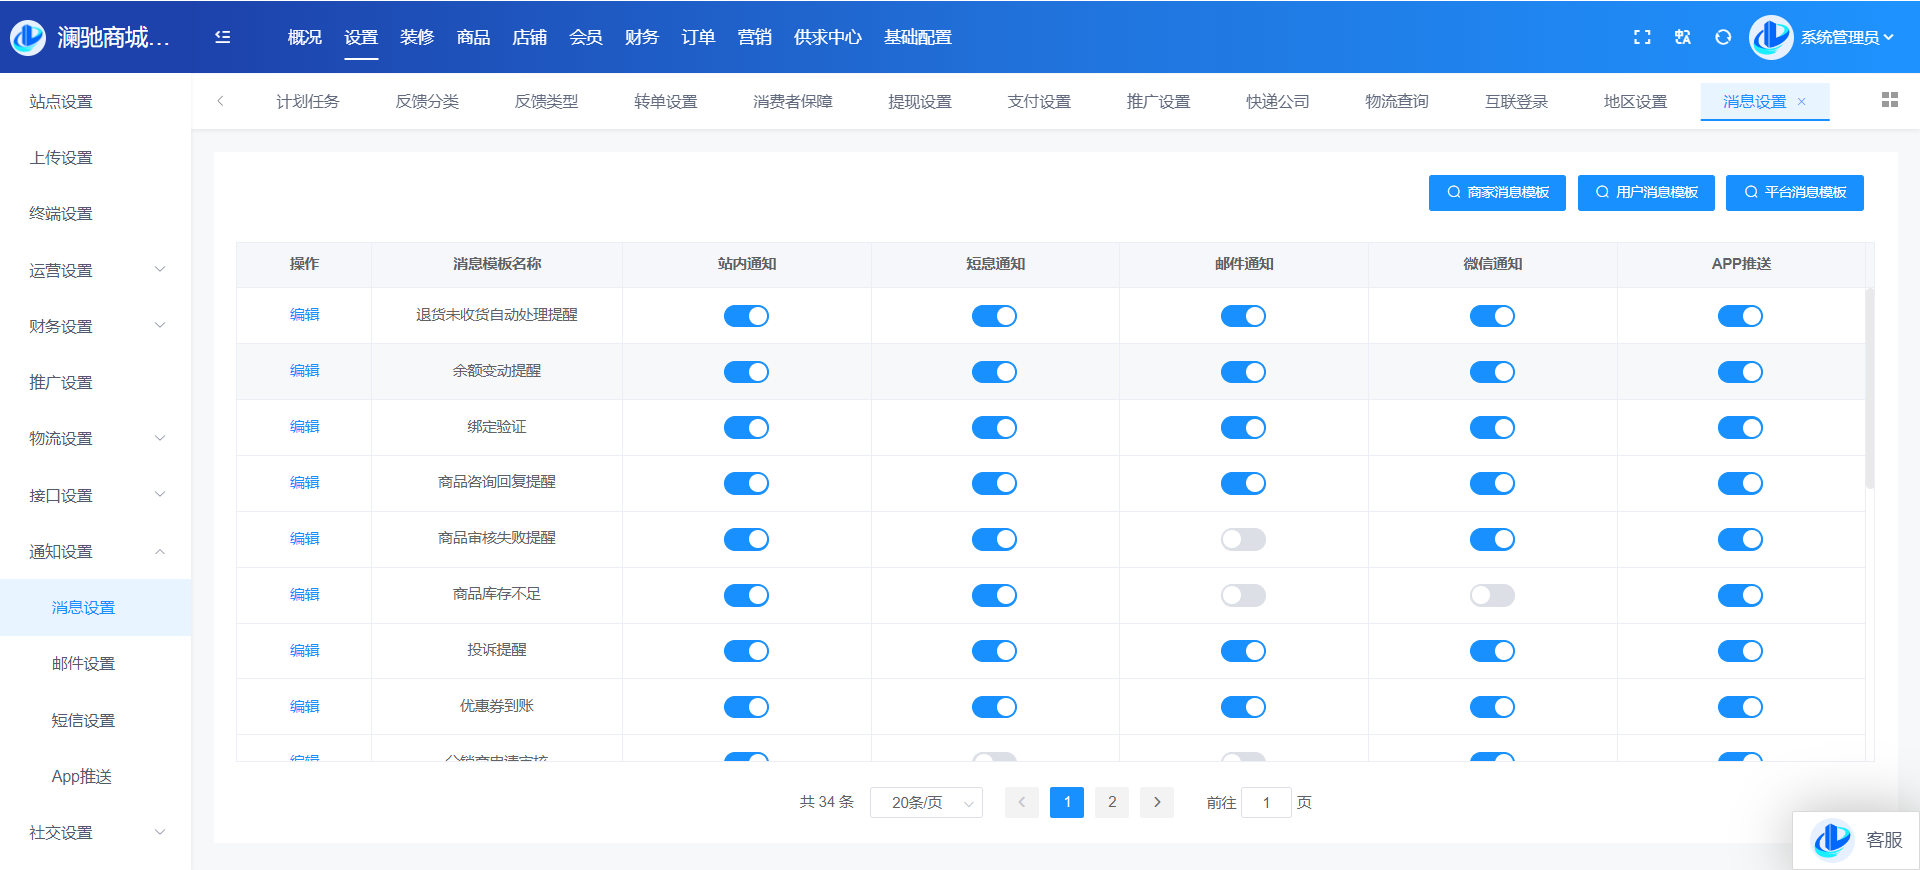Click 商家消息模板 button
1920x870 pixels.
pyautogui.click(x=1497, y=192)
